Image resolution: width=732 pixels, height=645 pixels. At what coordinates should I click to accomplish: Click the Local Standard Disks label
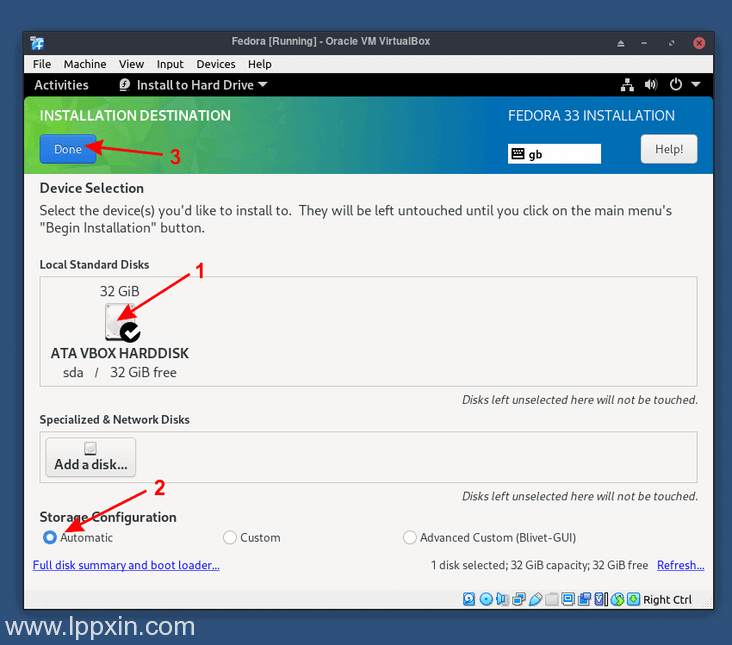[x=94, y=264]
